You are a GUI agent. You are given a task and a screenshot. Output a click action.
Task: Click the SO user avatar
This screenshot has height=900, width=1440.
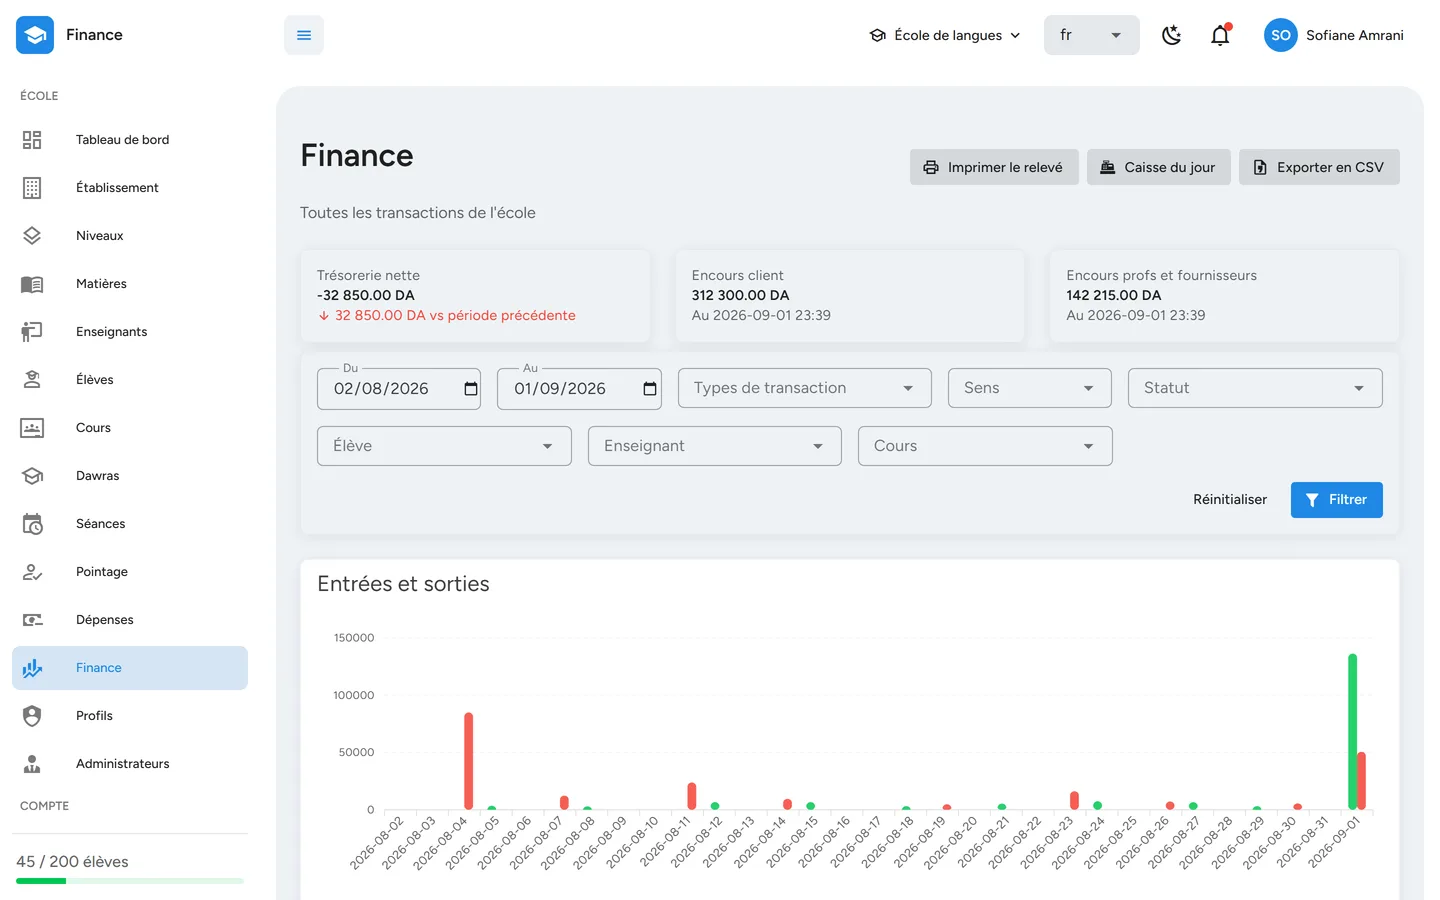pyautogui.click(x=1281, y=35)
